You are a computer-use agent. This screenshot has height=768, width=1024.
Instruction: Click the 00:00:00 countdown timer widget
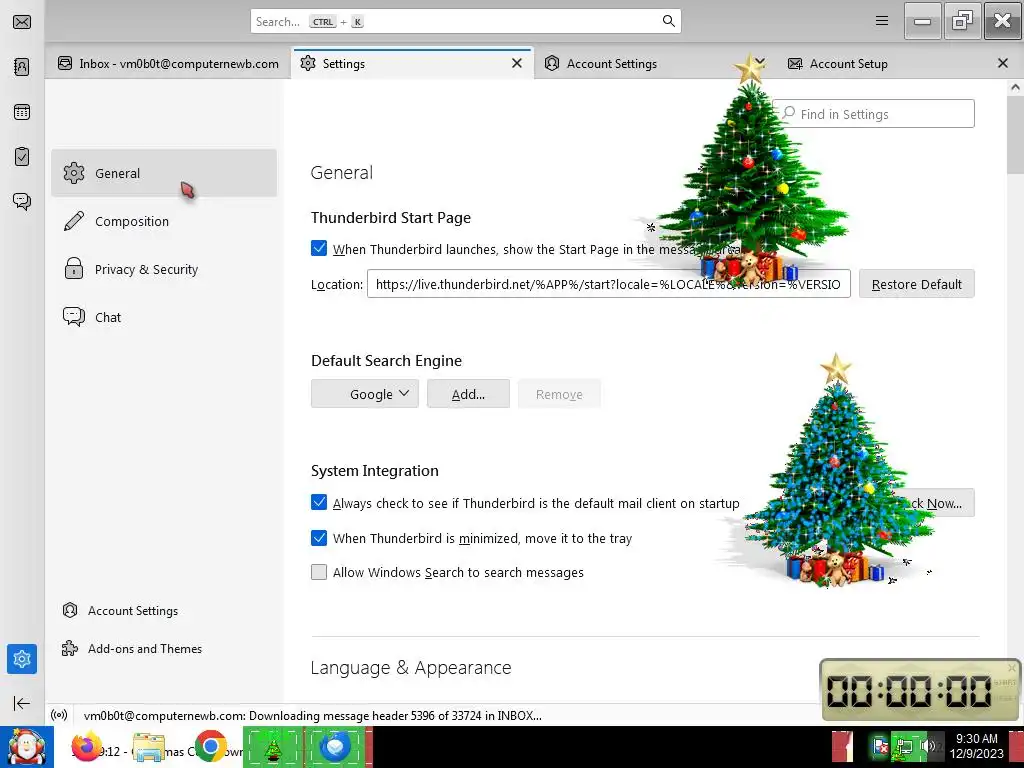[920, 690]
